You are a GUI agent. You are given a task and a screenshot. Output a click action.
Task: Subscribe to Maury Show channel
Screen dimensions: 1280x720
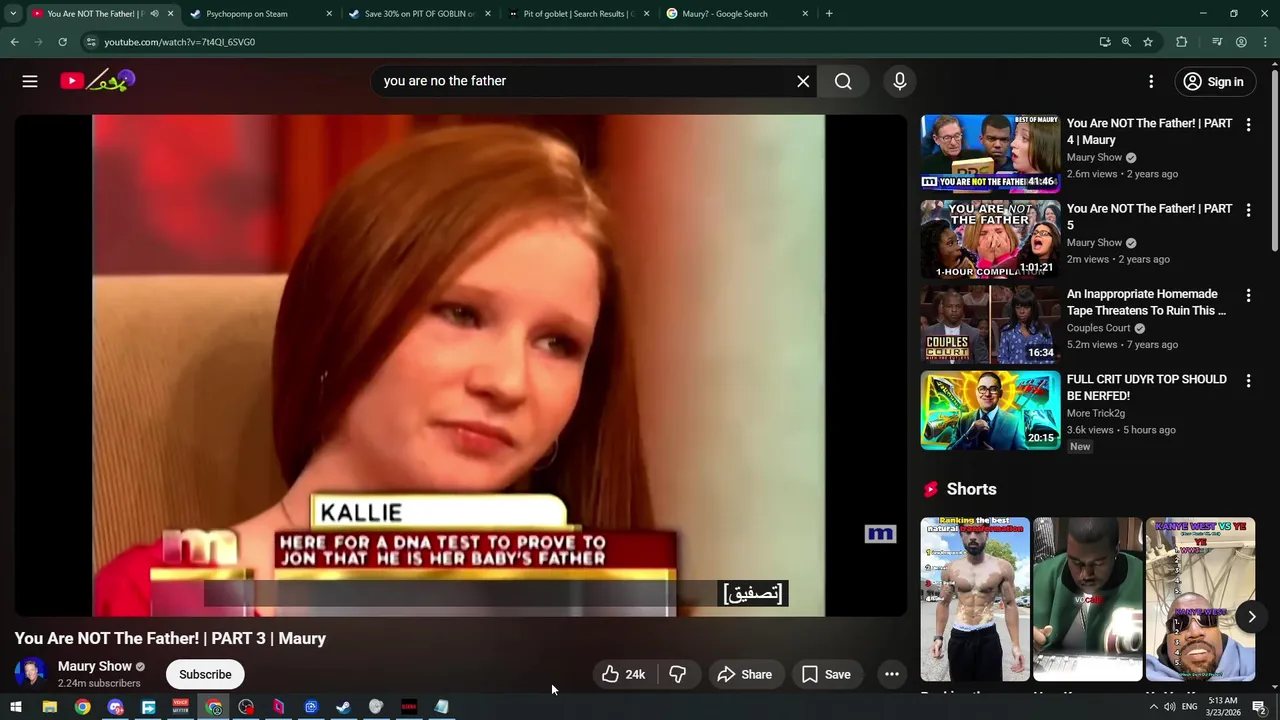(205, 674)
